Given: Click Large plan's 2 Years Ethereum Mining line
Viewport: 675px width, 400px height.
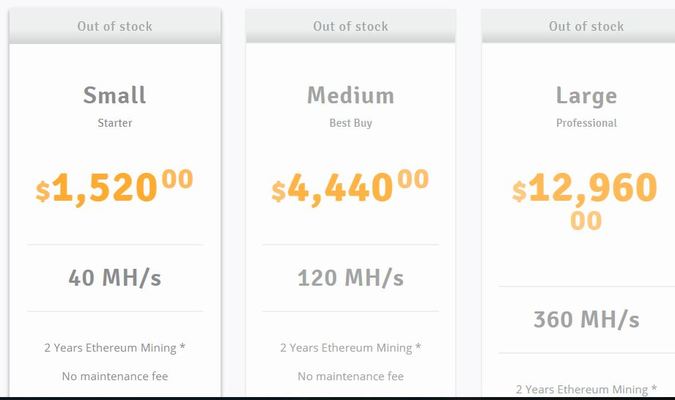Looking at the screenshot, I should [586, 389].
